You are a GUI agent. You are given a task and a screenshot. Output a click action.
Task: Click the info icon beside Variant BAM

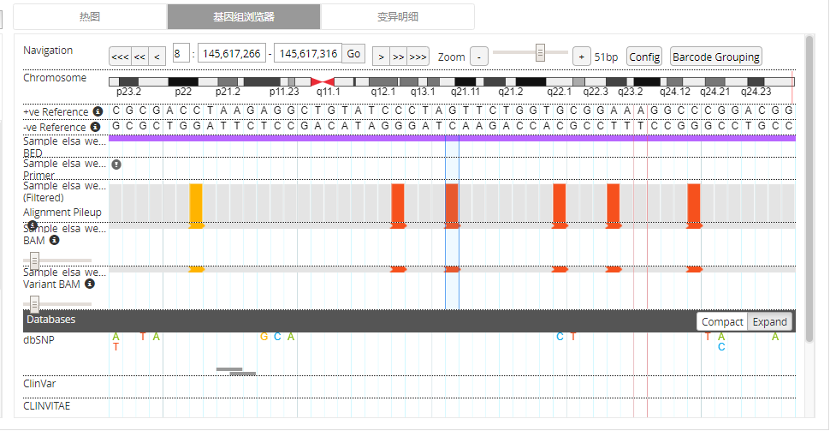90,284
